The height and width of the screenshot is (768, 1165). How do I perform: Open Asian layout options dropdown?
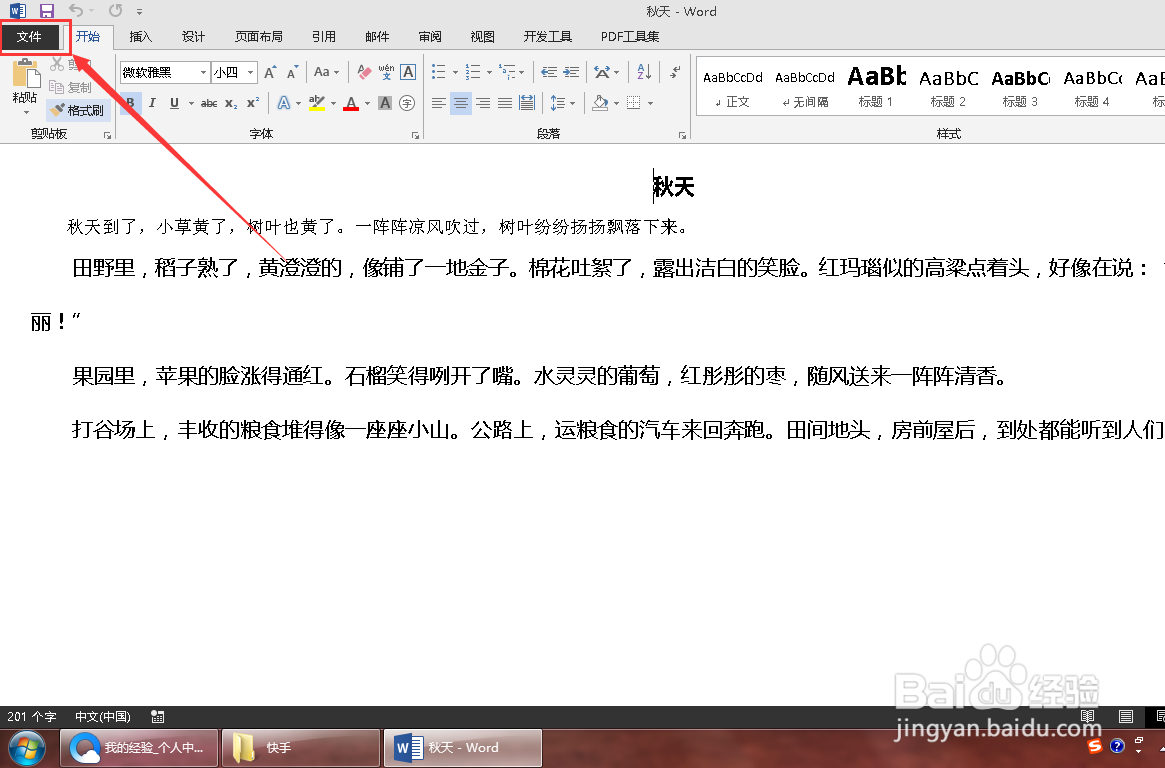pyautogui.click(x=606, y=72)
